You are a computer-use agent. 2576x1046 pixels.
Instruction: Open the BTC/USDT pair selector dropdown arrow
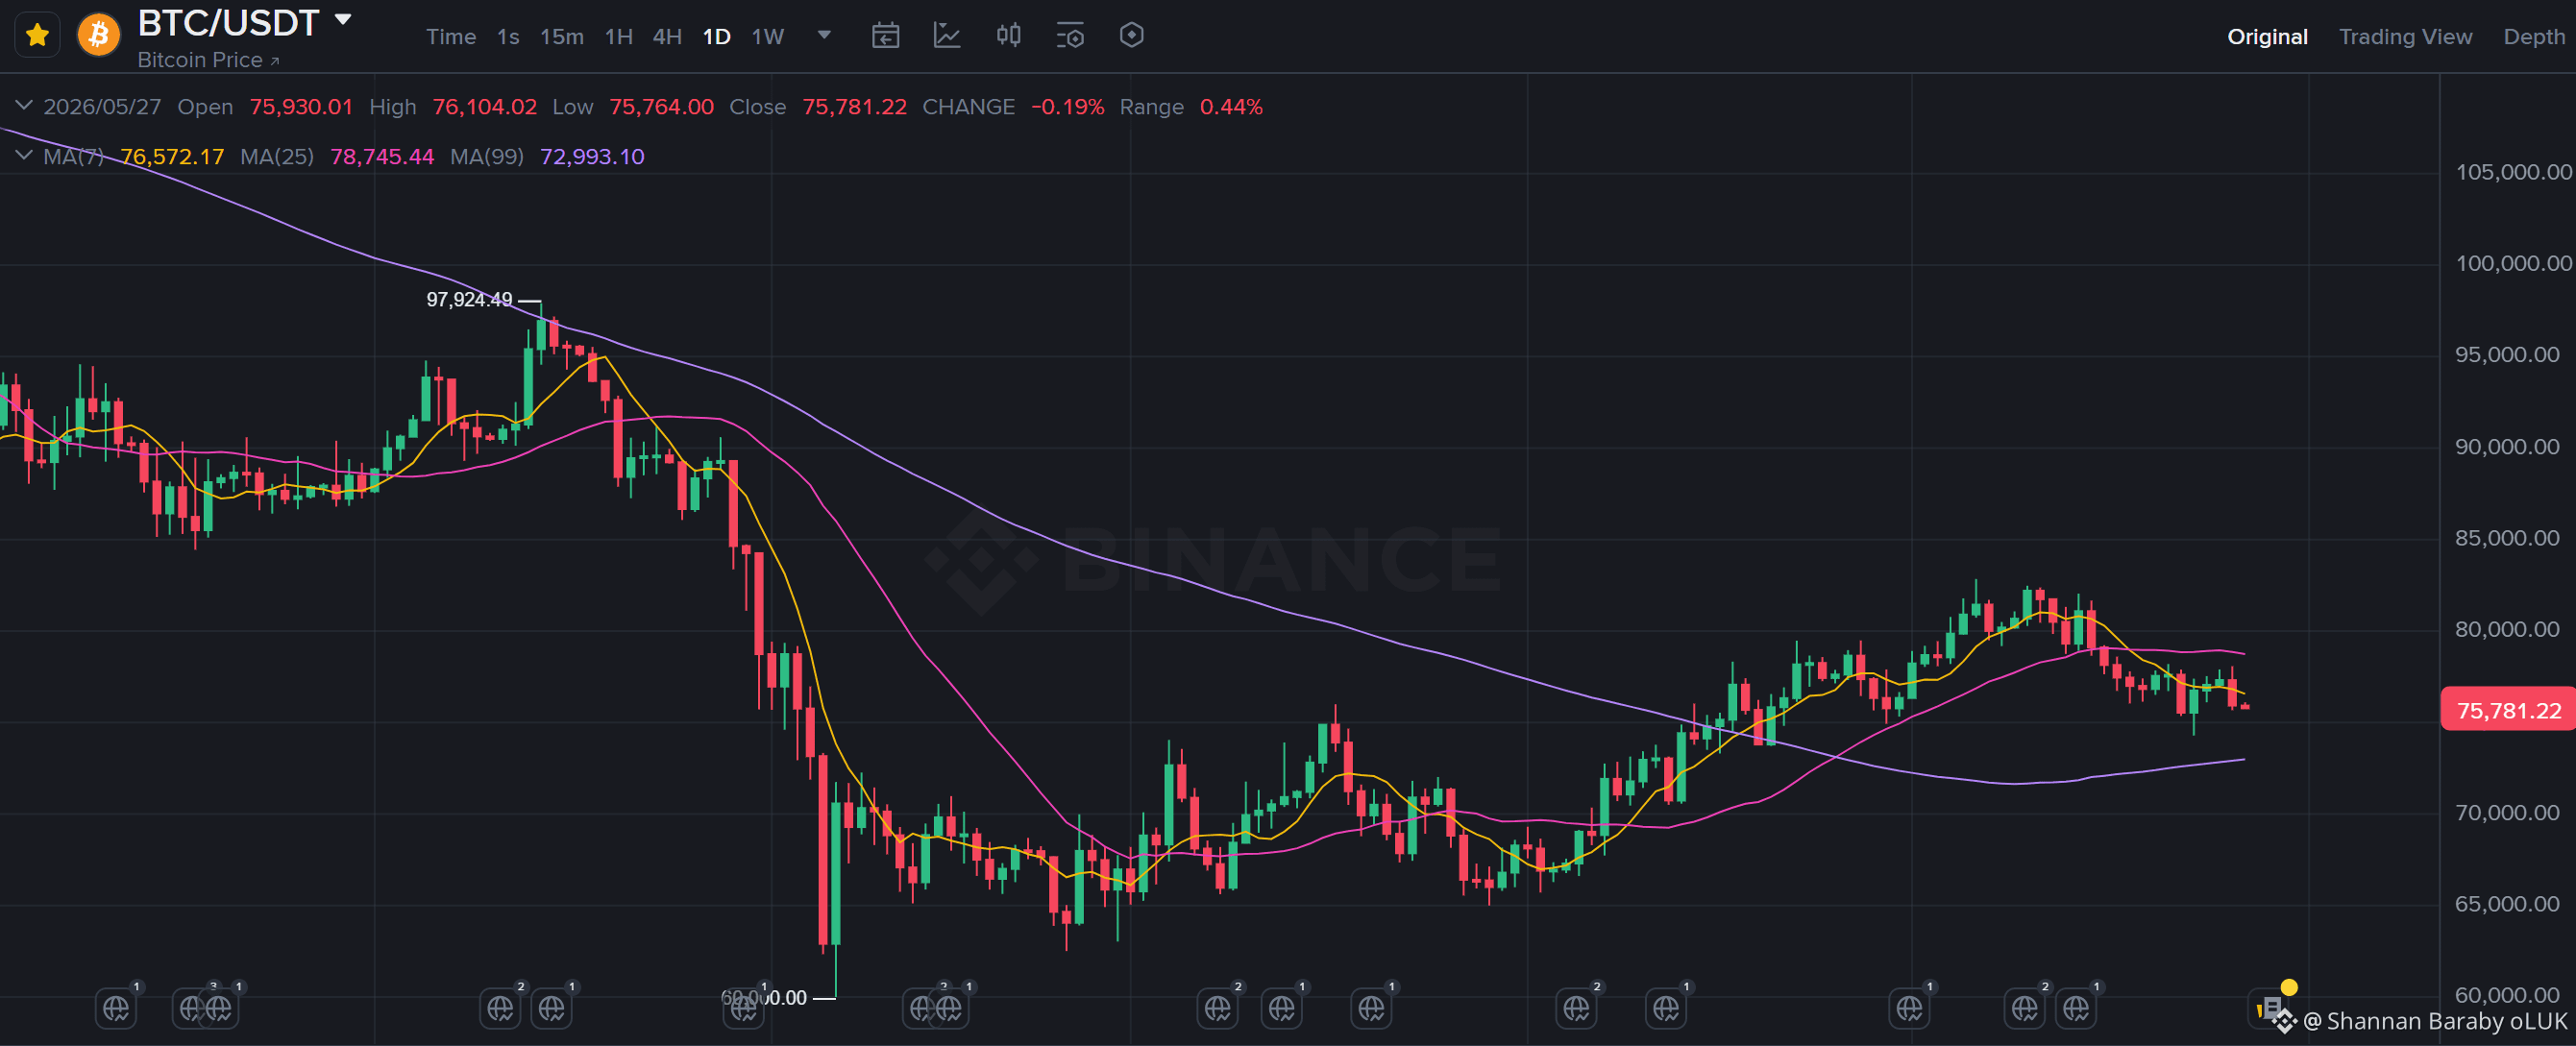343,20
